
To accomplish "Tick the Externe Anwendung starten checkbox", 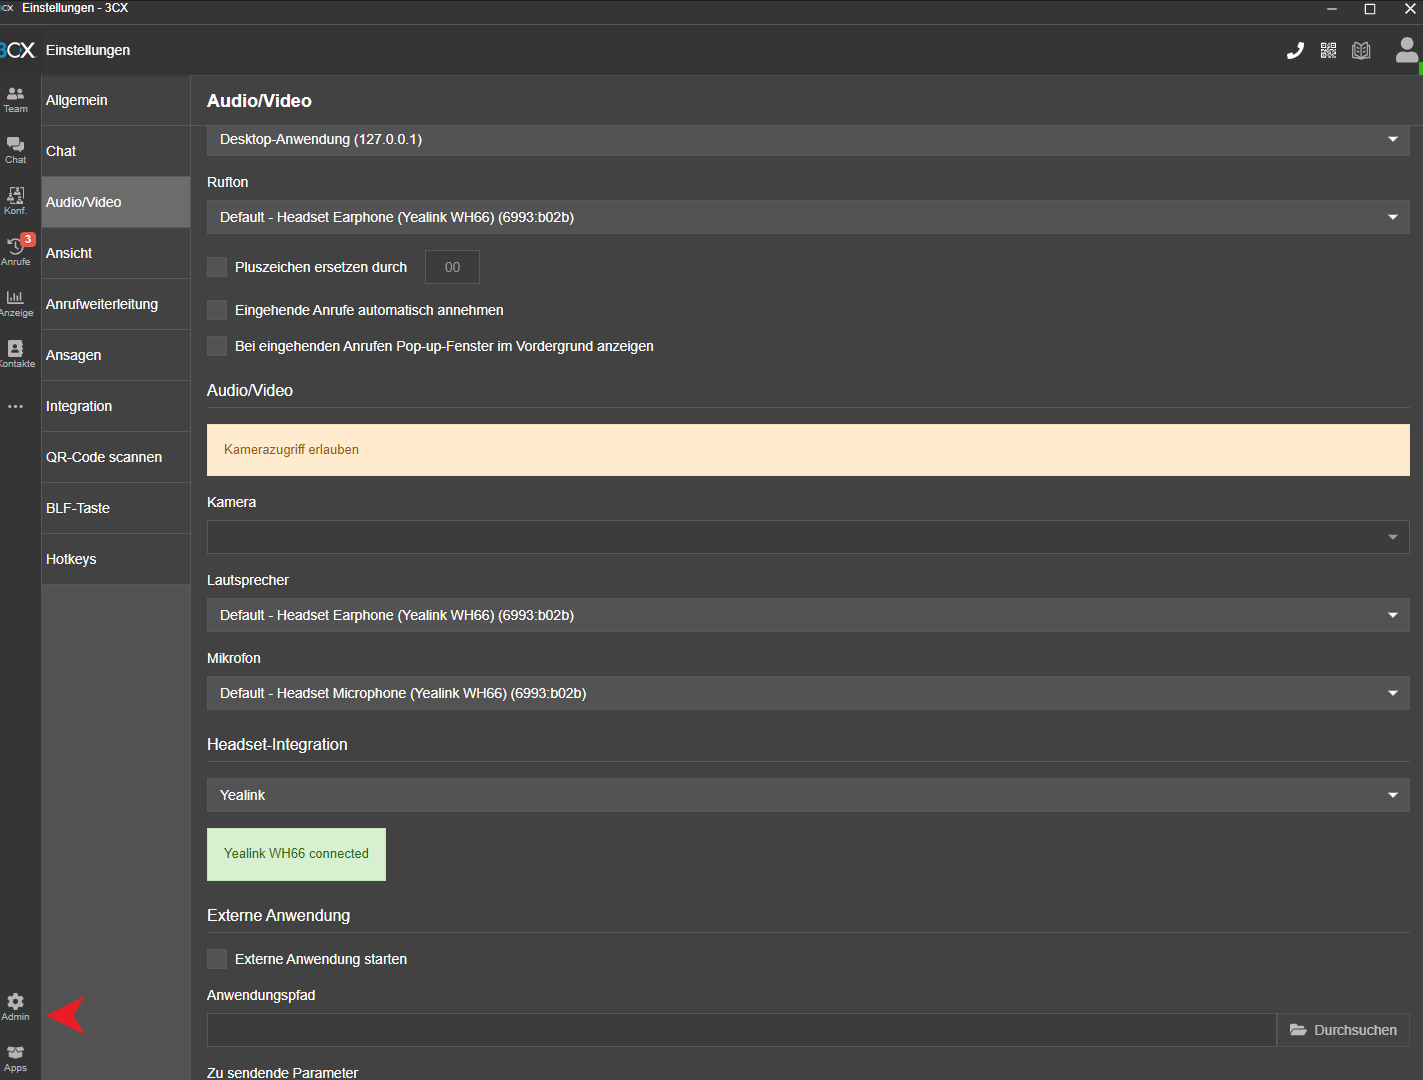I will 217,959.
